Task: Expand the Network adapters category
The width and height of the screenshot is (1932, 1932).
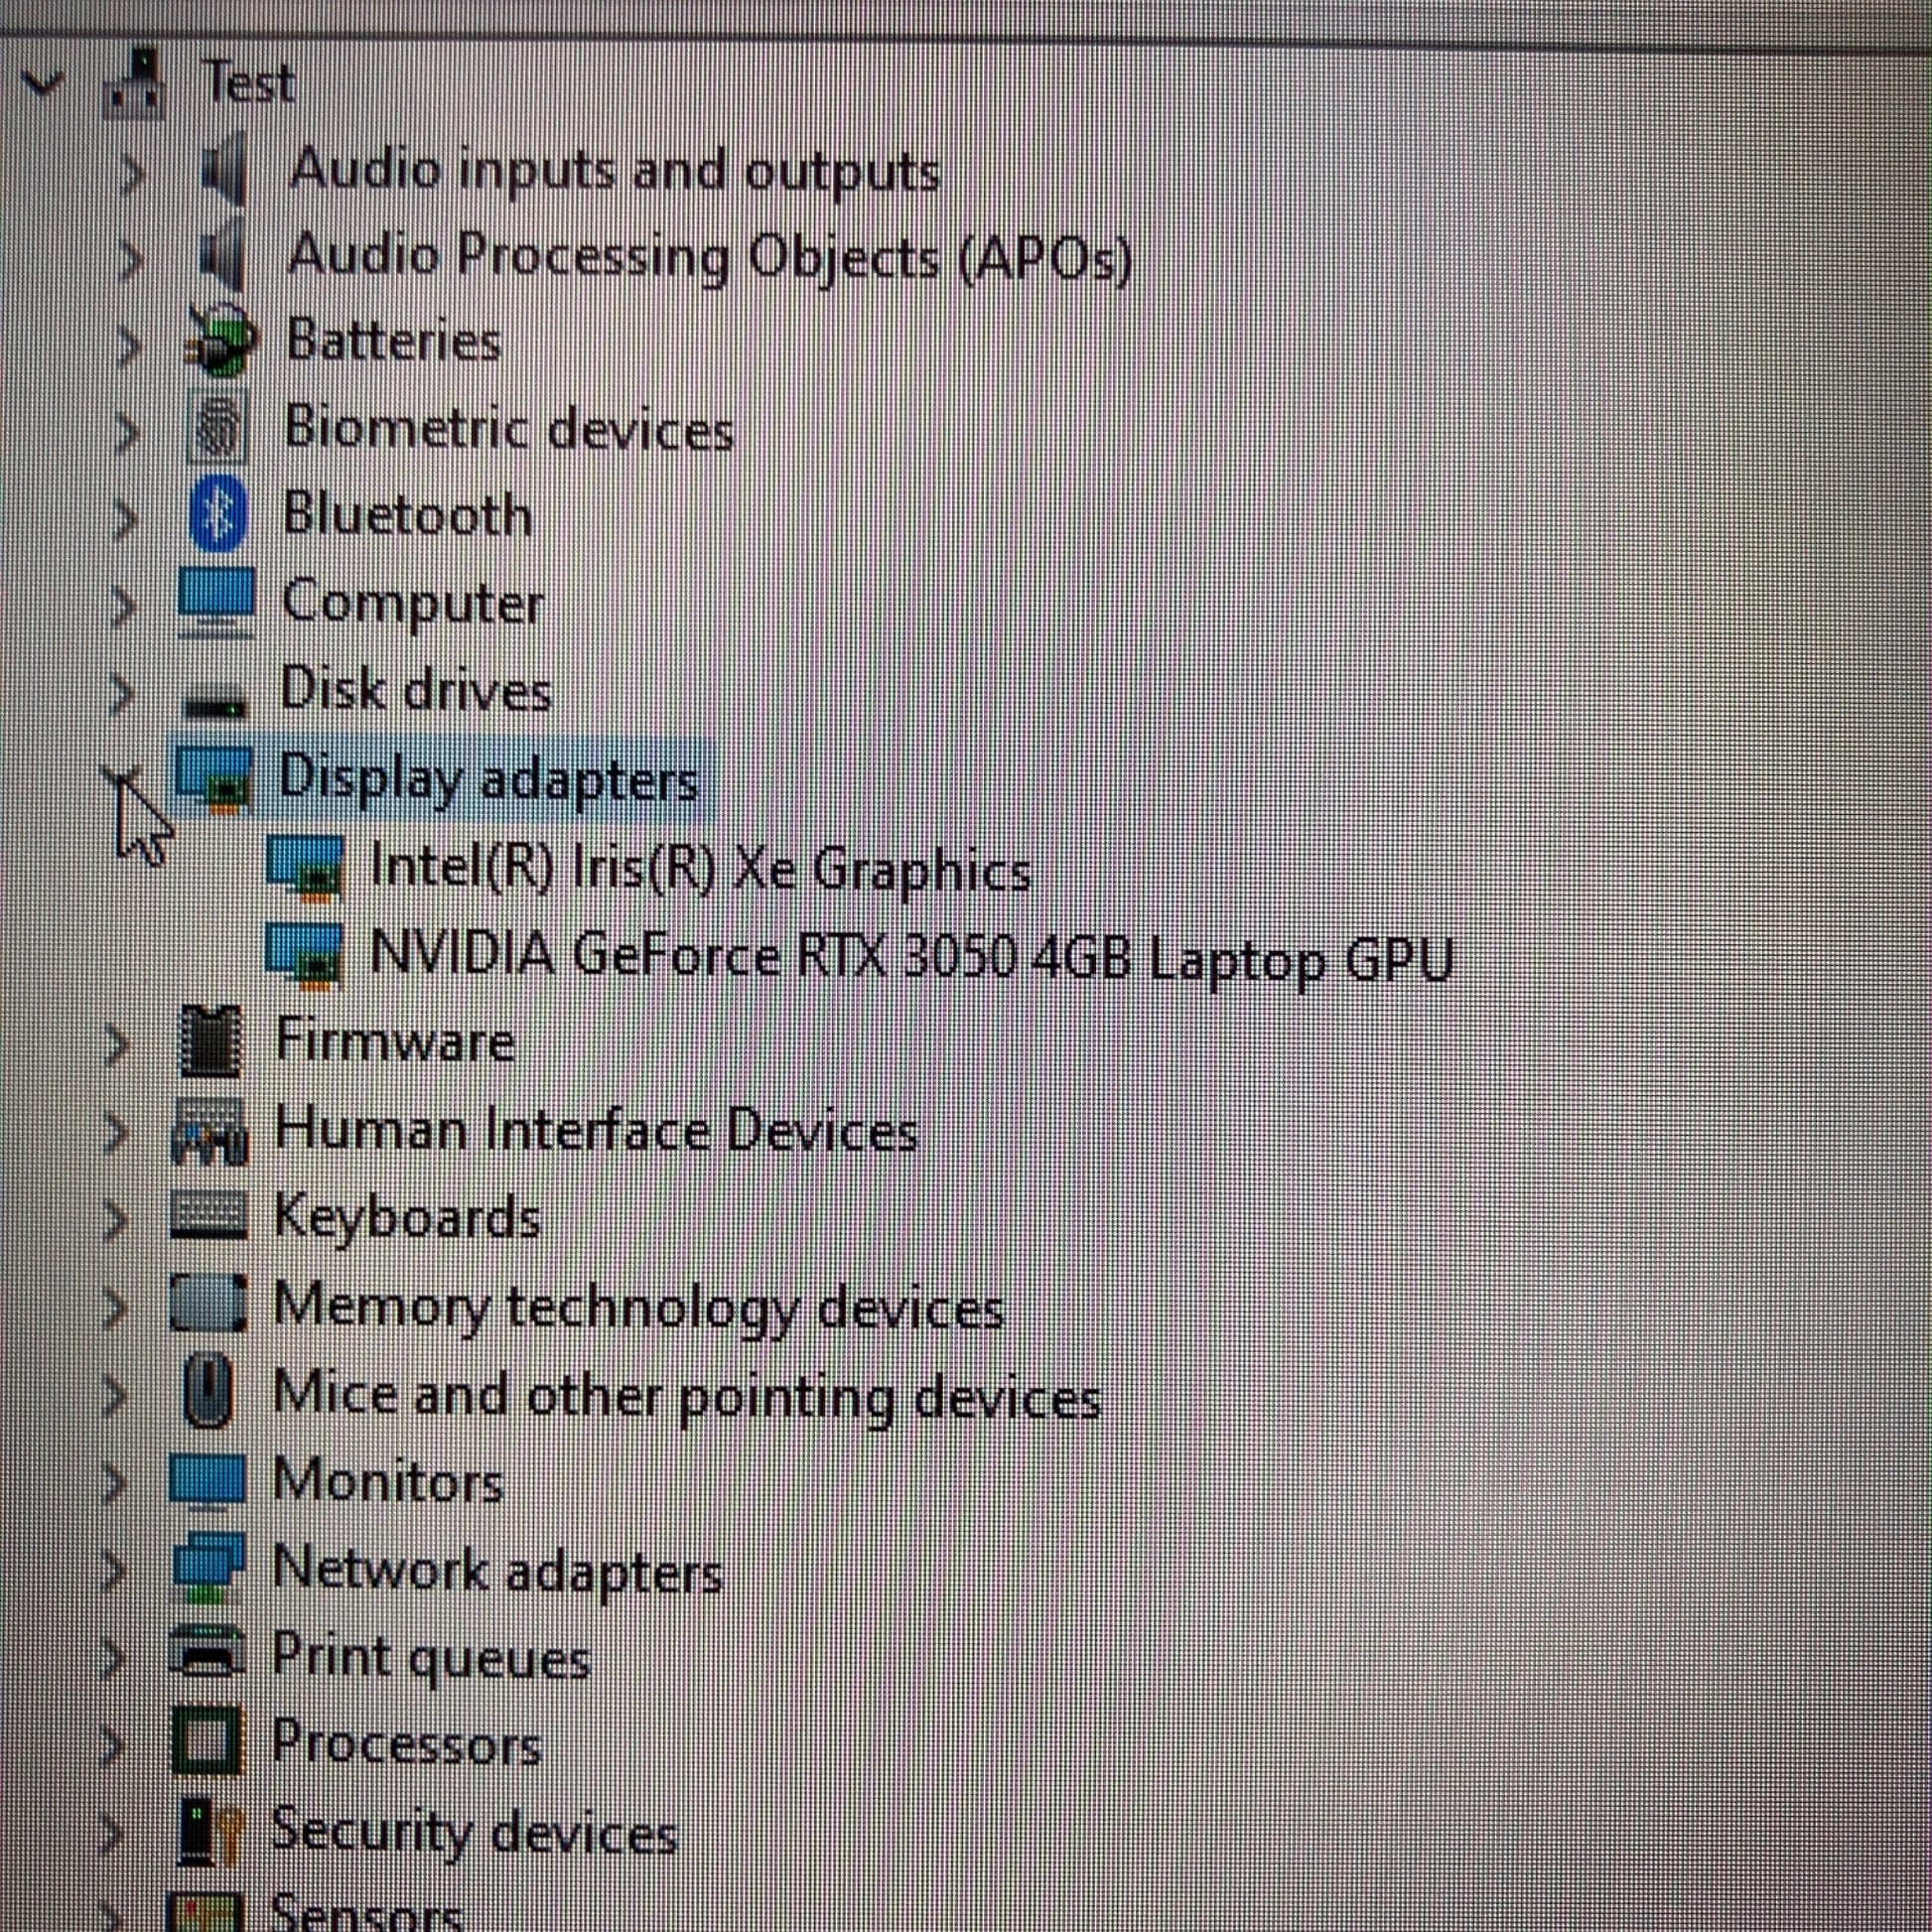Action: pyautogui.click(x=114, y=1571)
